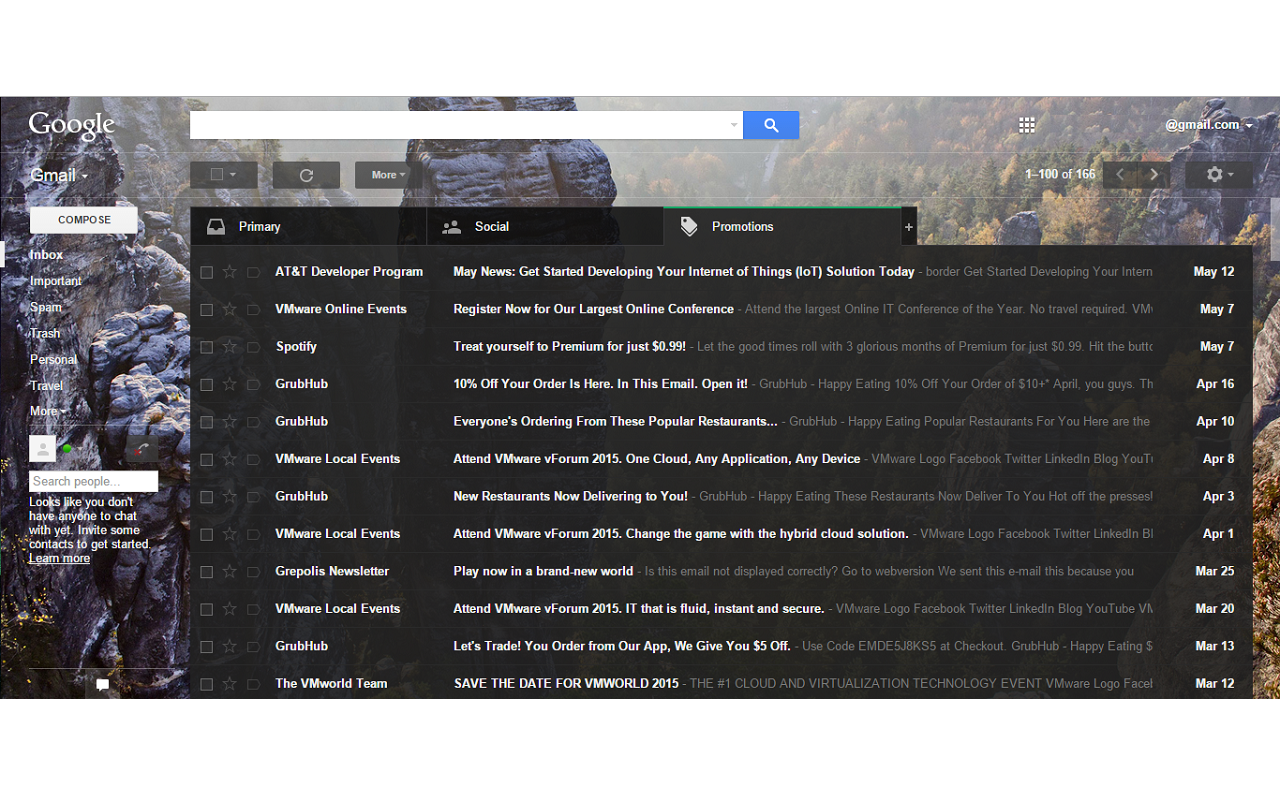Select the VMware Local Events Apr 8 checkbox
Screen dimensions: 1280x800
pyautogui.click(x=206, y=460)
